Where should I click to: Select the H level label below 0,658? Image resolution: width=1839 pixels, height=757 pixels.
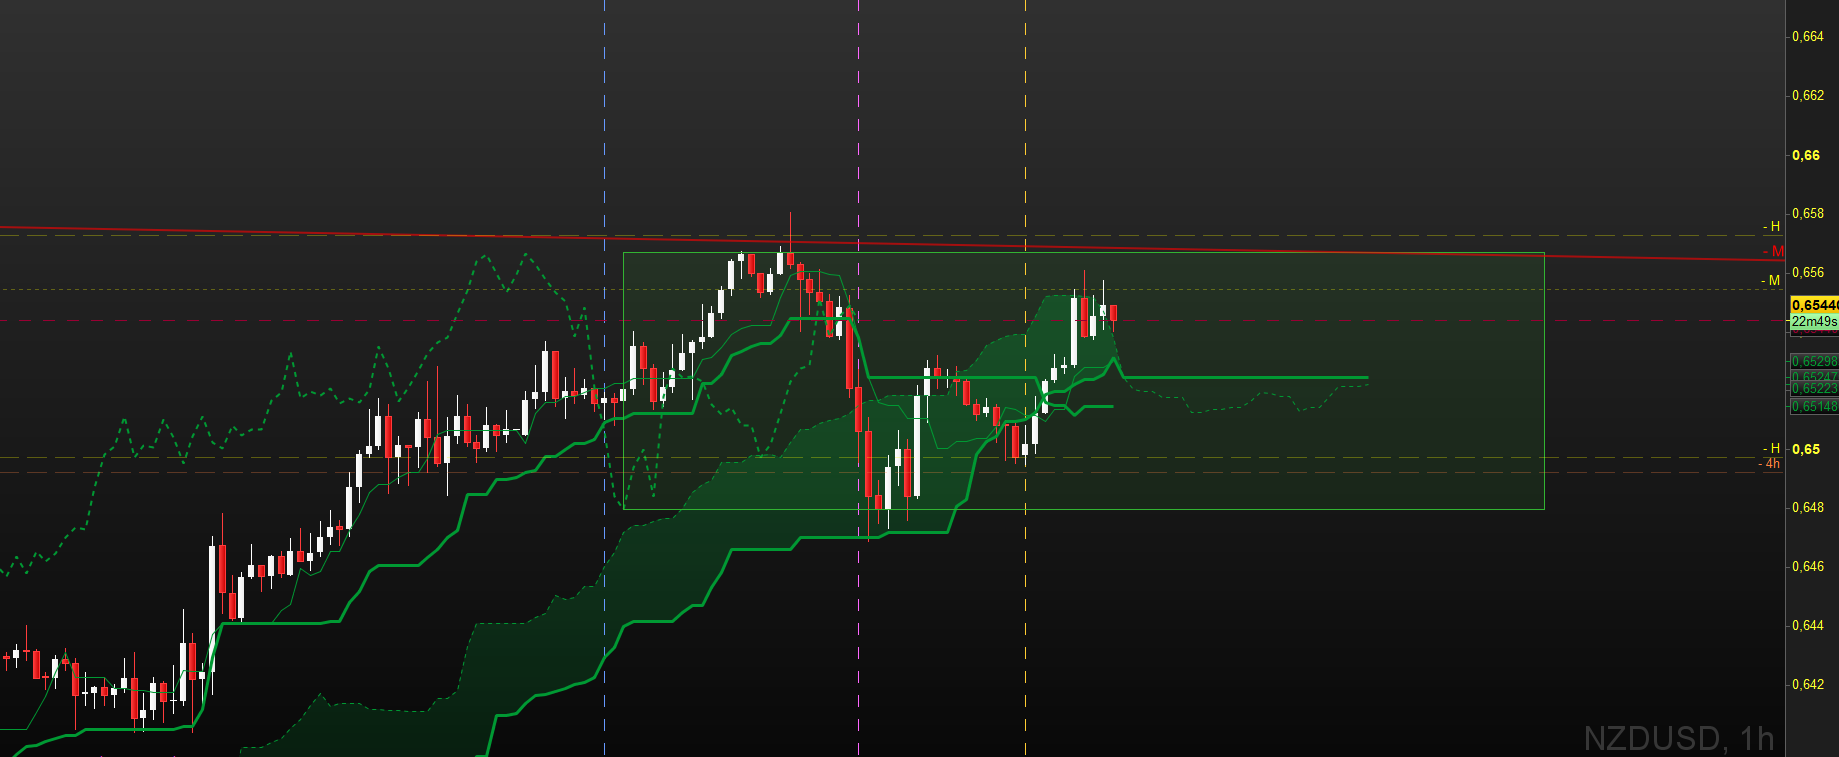(1773, 227)
